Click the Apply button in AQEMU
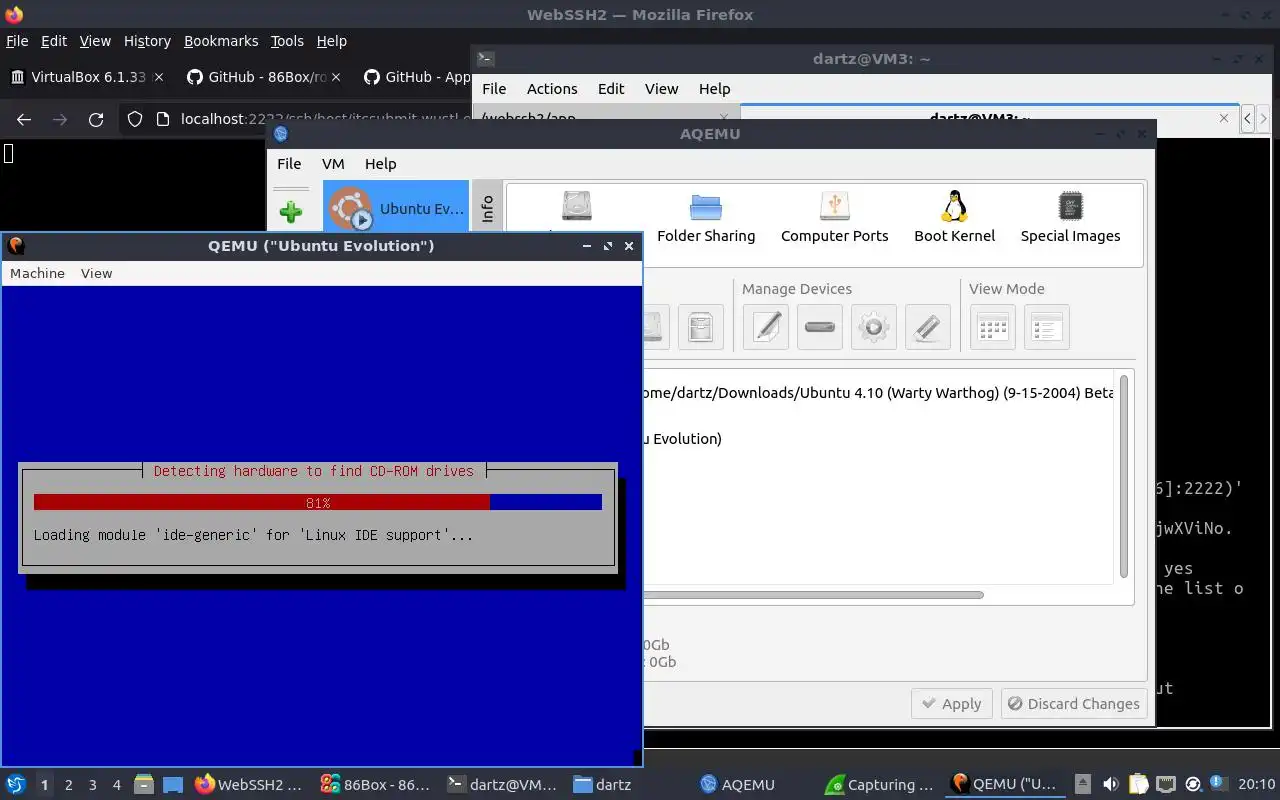1280x800 pixels. coord(952,704)
